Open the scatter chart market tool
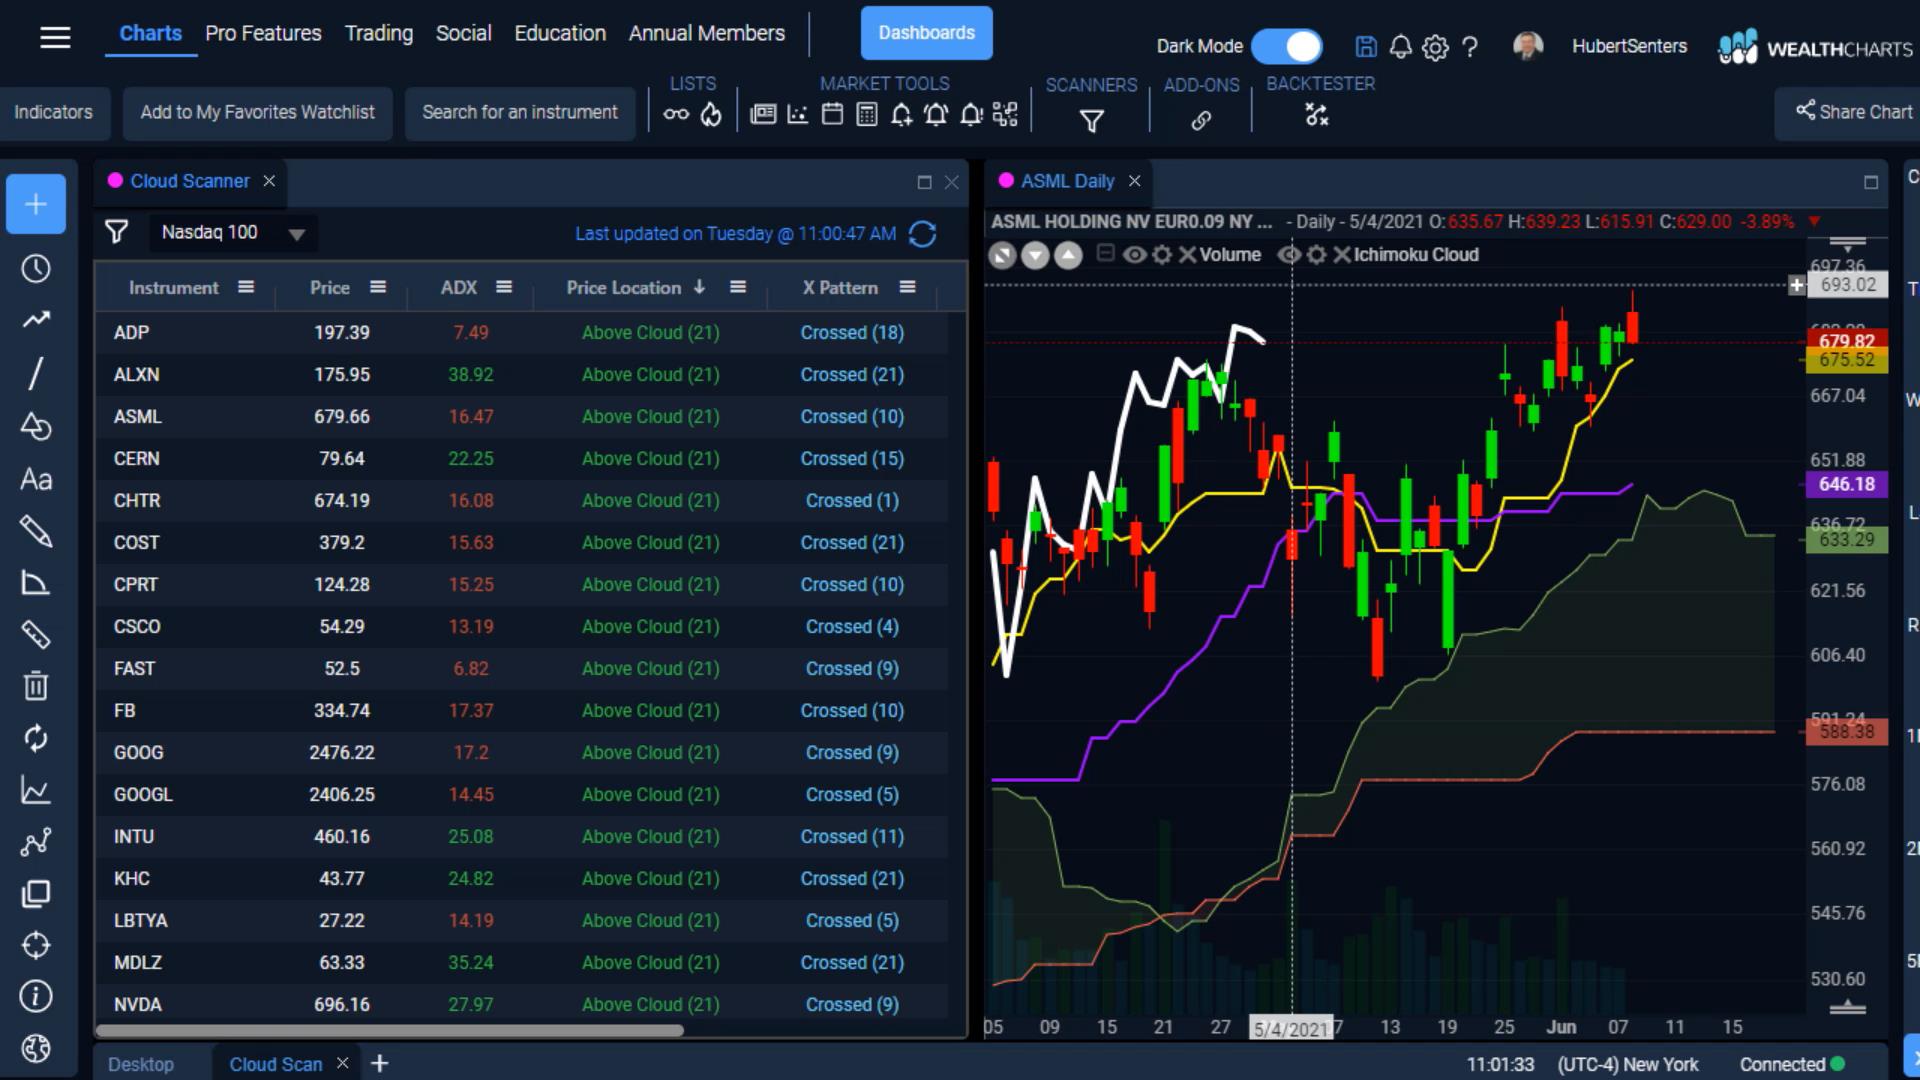1920x1080 pixels. click(798, 115)
